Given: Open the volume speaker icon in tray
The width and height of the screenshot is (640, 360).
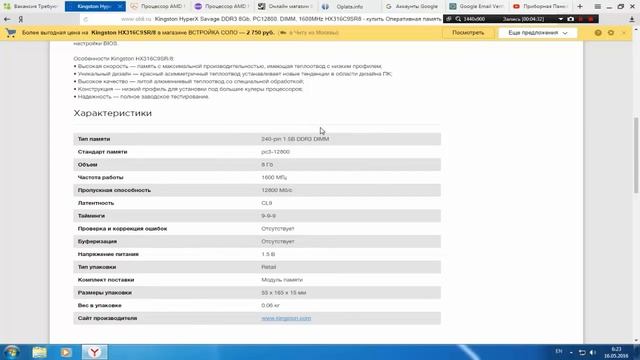Looking at the screenshot, I should [593, 352].
